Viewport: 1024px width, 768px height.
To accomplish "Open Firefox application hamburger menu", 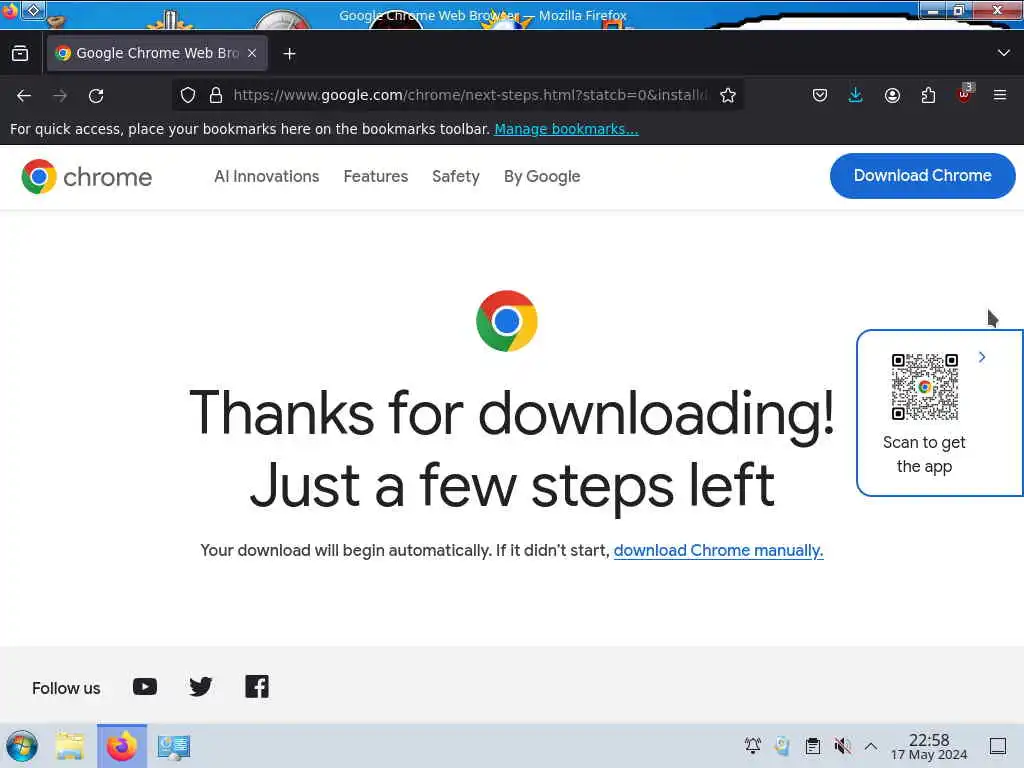I will pos(1000,95).
